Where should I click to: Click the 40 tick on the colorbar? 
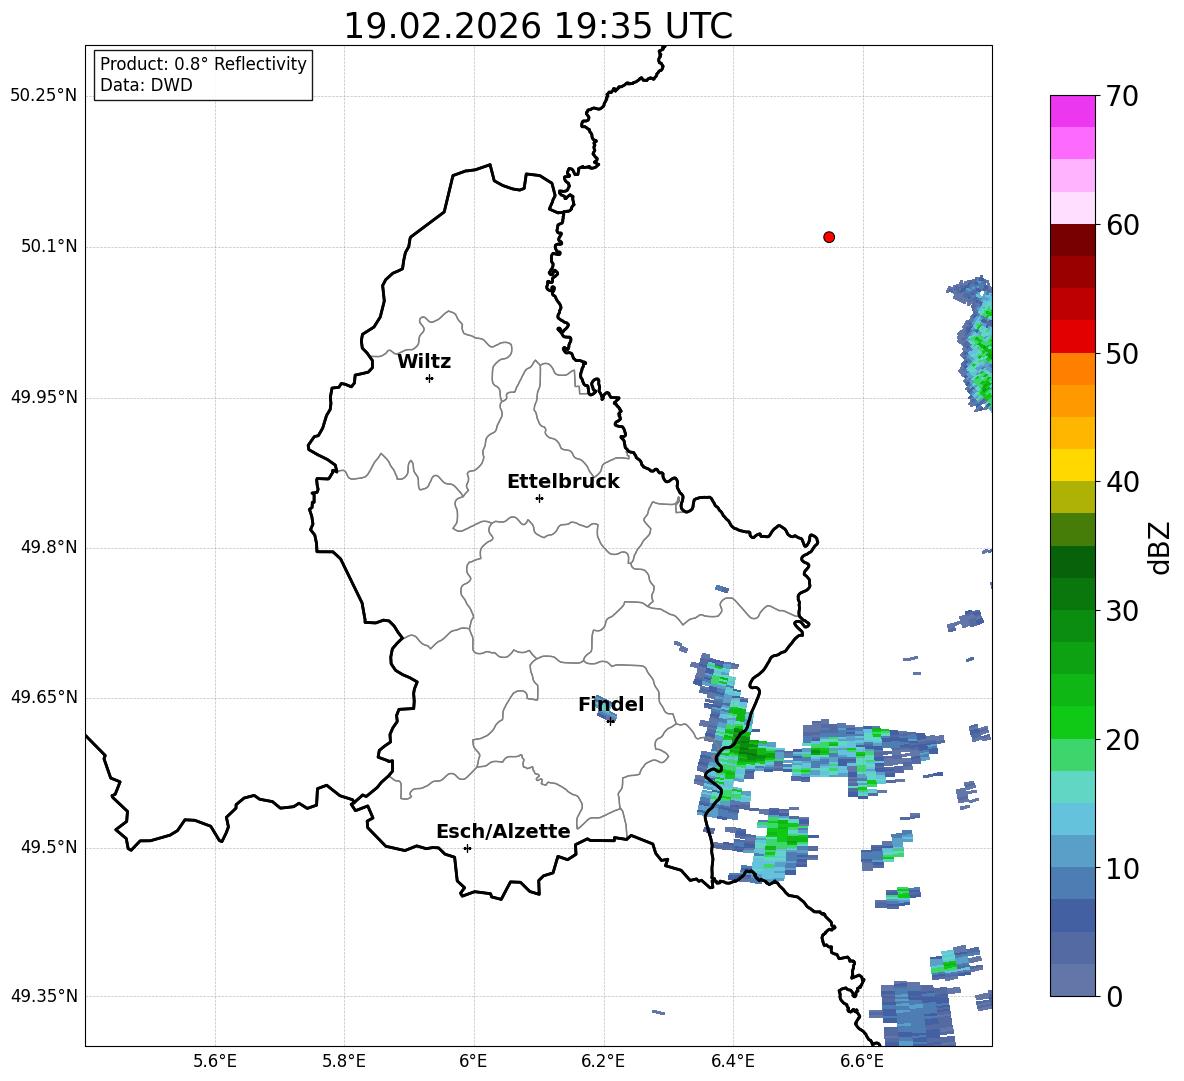(x=1123, y=482)
